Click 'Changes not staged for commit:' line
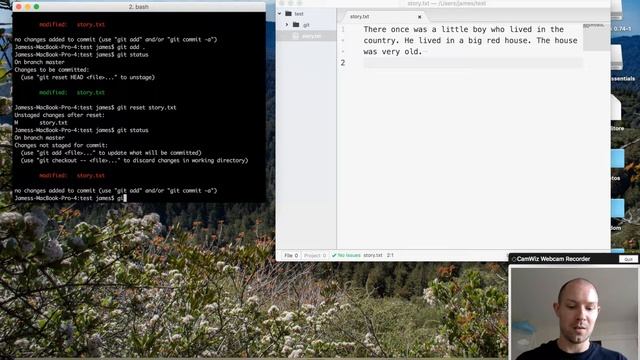Viewport: 640px width, 360px height. click(x=61, y=145)
